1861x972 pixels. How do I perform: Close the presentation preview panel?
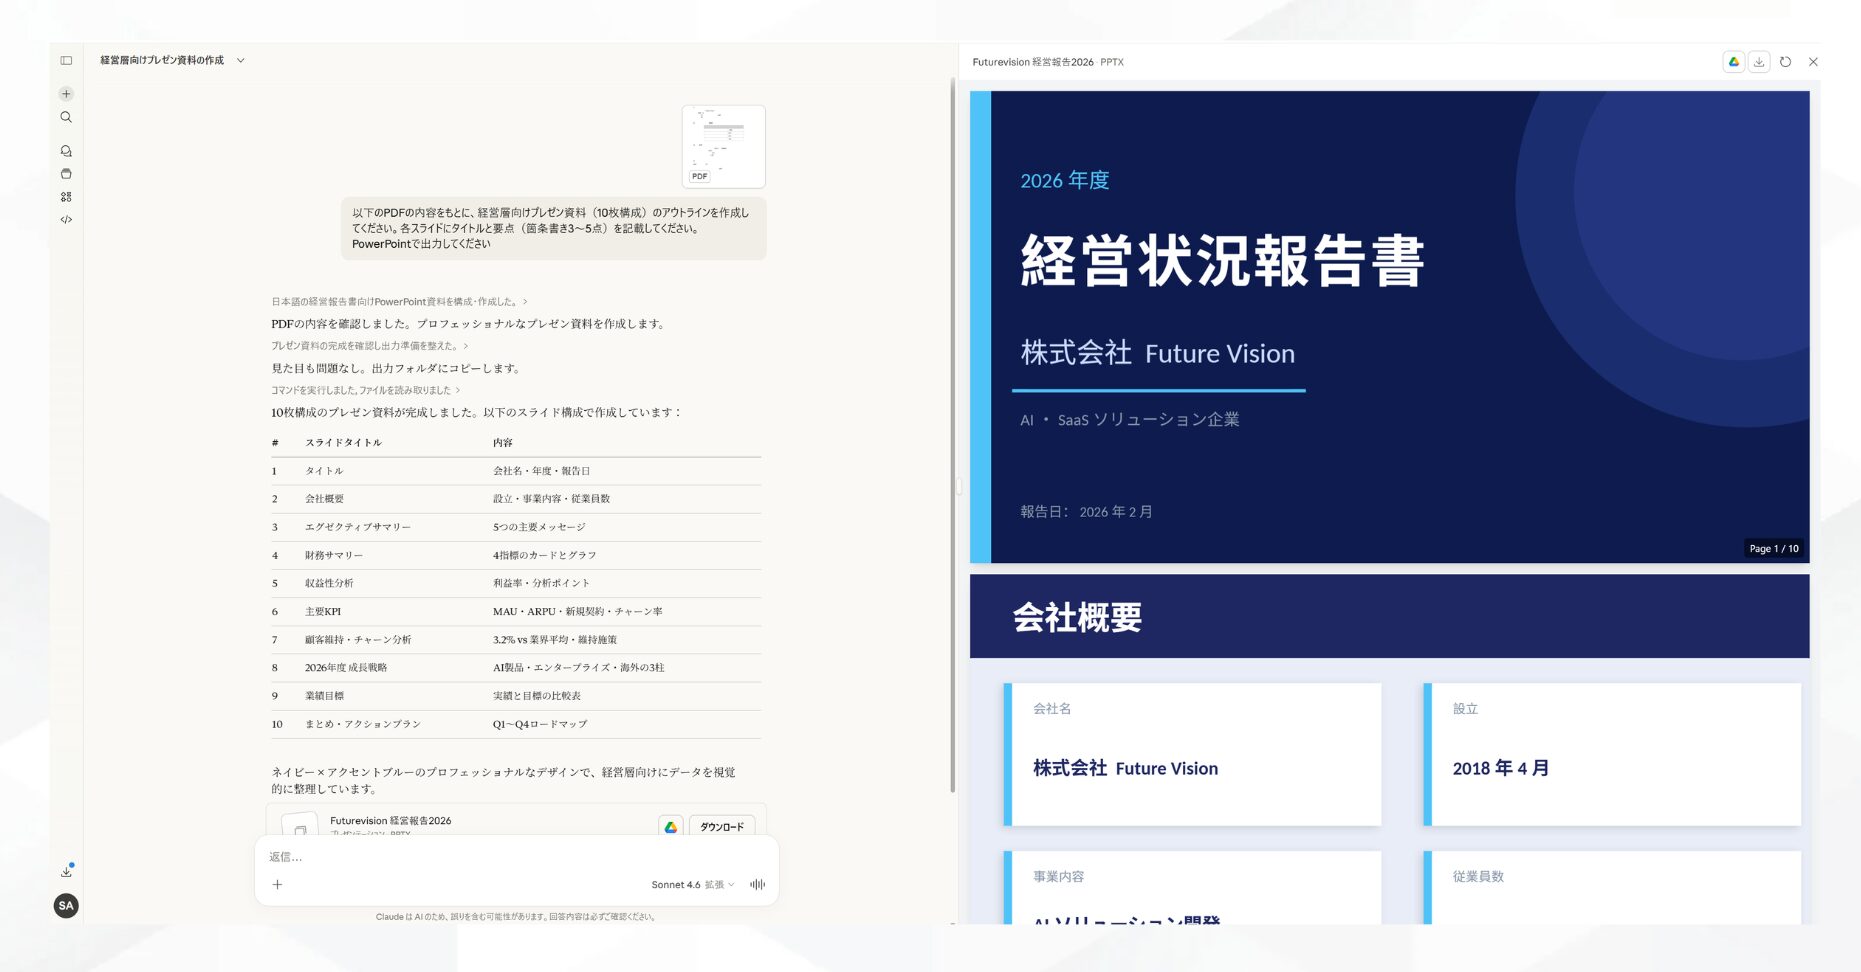[1813, 61]
